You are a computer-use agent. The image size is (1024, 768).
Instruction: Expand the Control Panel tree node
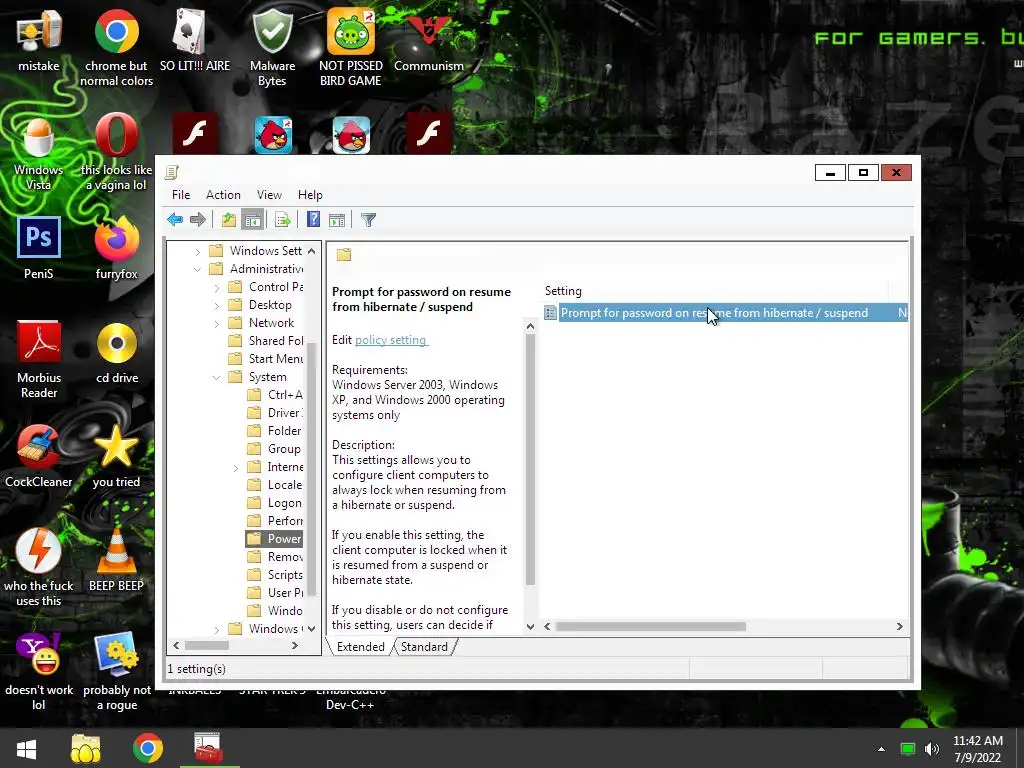[217, 287]
